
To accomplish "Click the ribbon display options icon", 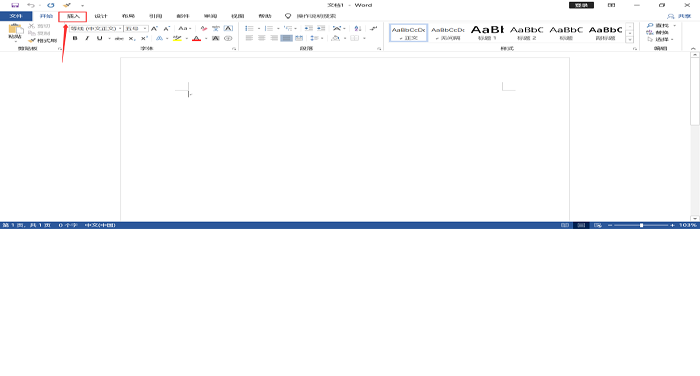I will point(612,5).
